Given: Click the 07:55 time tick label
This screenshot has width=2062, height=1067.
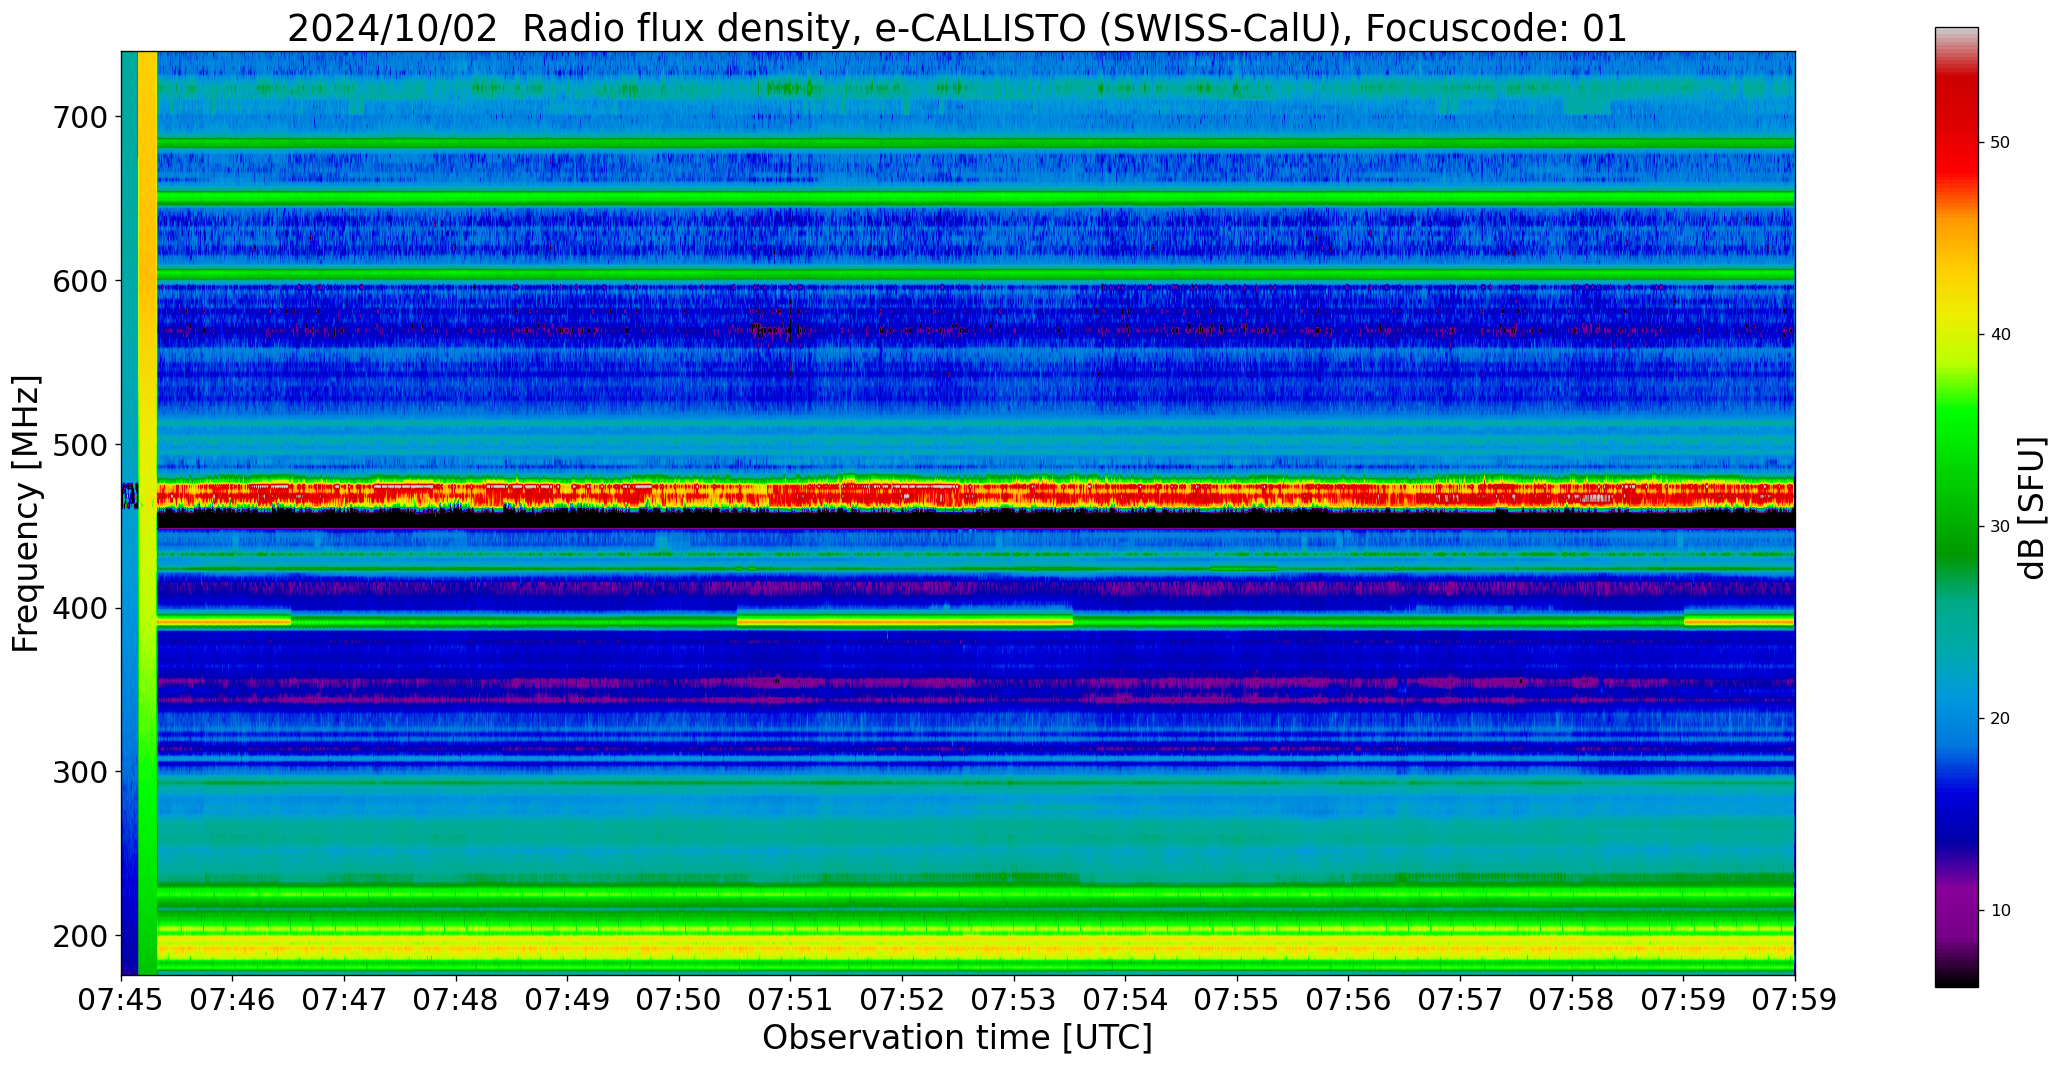Looking at the screenshot, I should (1237, 1000).
